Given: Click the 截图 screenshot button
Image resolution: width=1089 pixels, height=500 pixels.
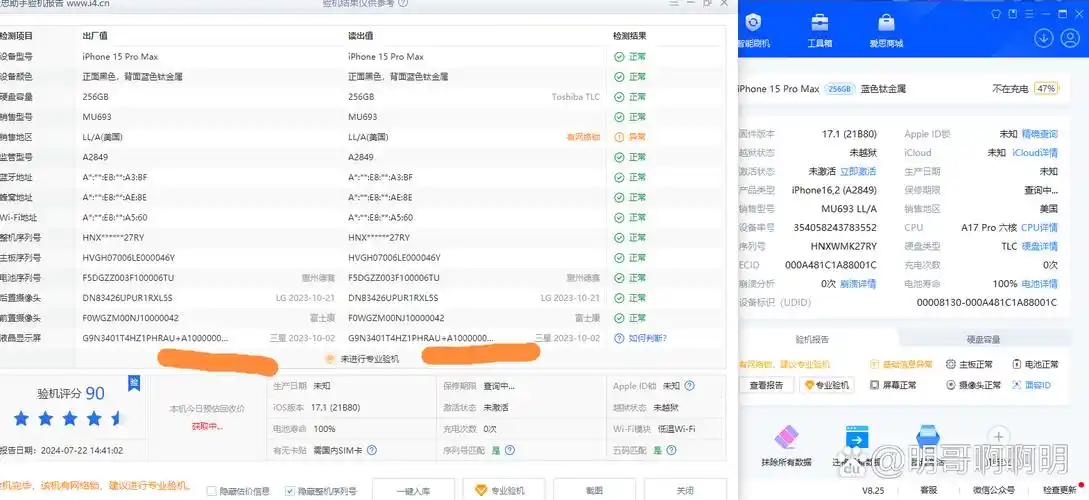Looking at the screenshot, I should (594, 490).
